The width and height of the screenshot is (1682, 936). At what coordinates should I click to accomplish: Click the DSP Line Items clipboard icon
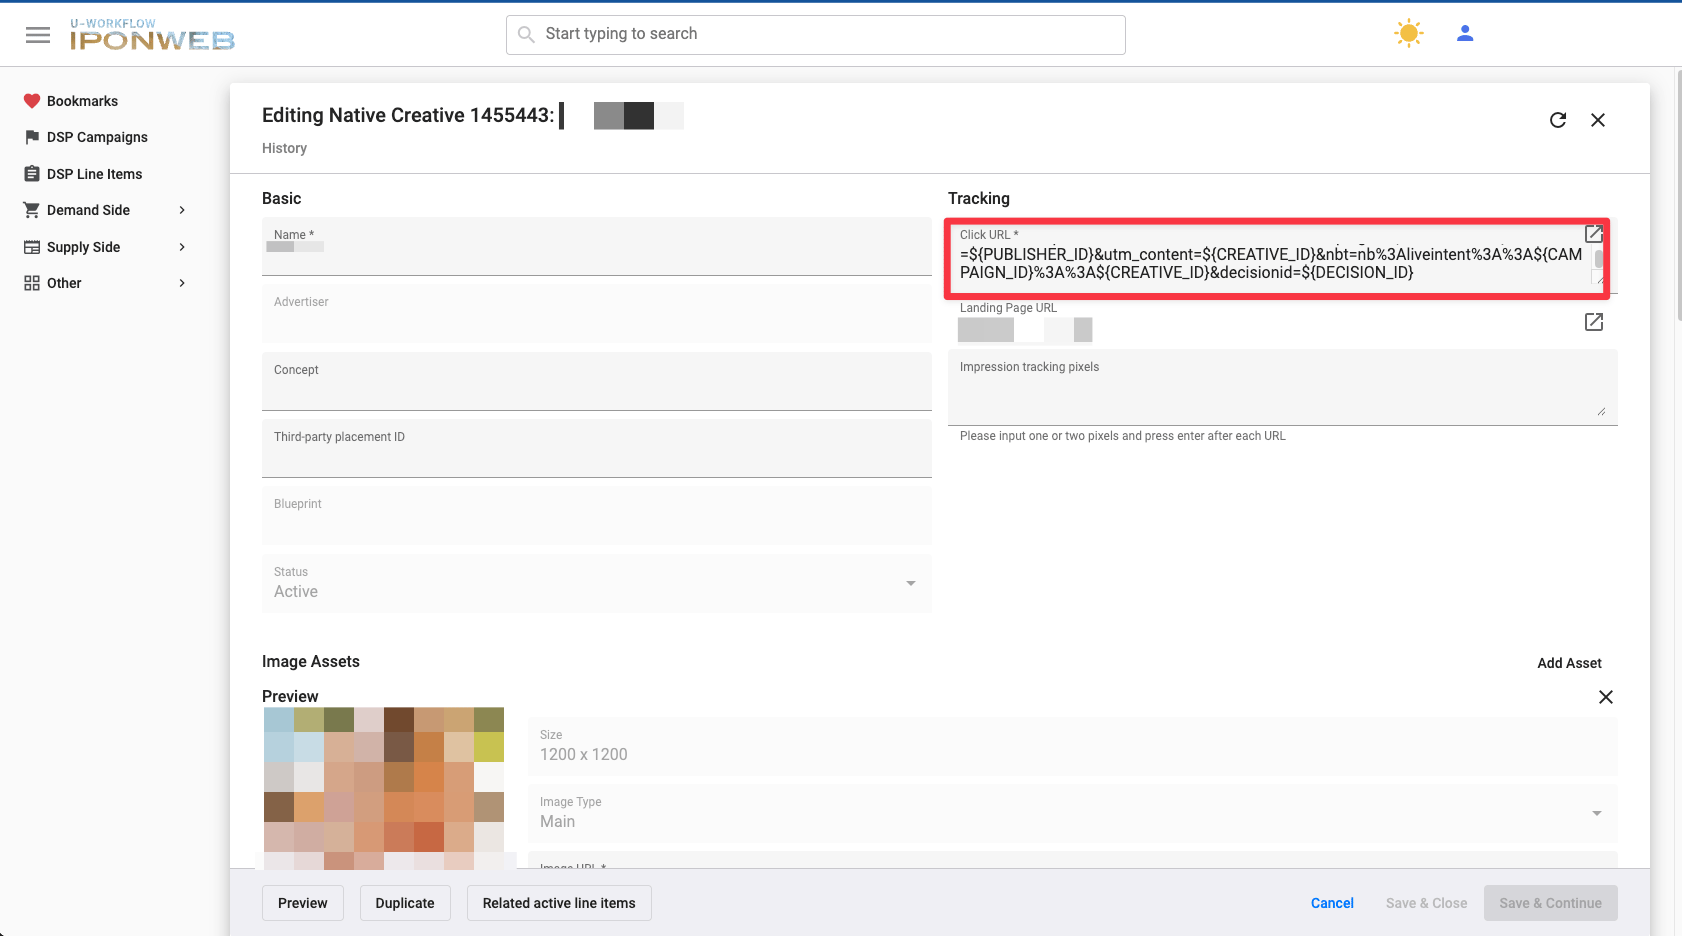(x=32, y=174)
